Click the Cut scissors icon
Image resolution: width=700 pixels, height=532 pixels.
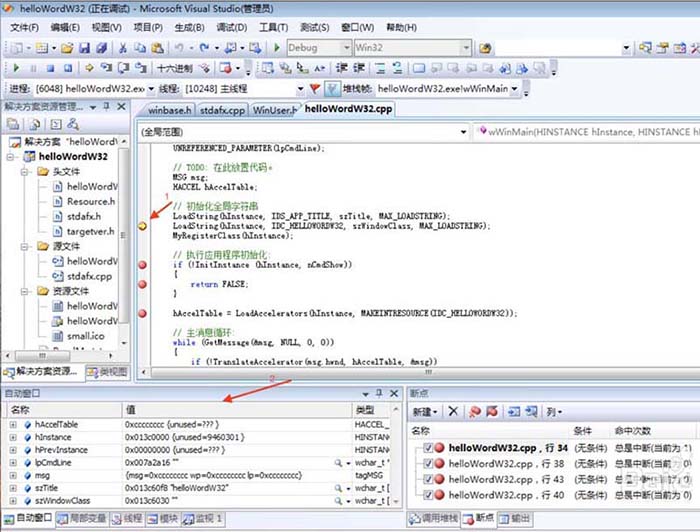123,48
